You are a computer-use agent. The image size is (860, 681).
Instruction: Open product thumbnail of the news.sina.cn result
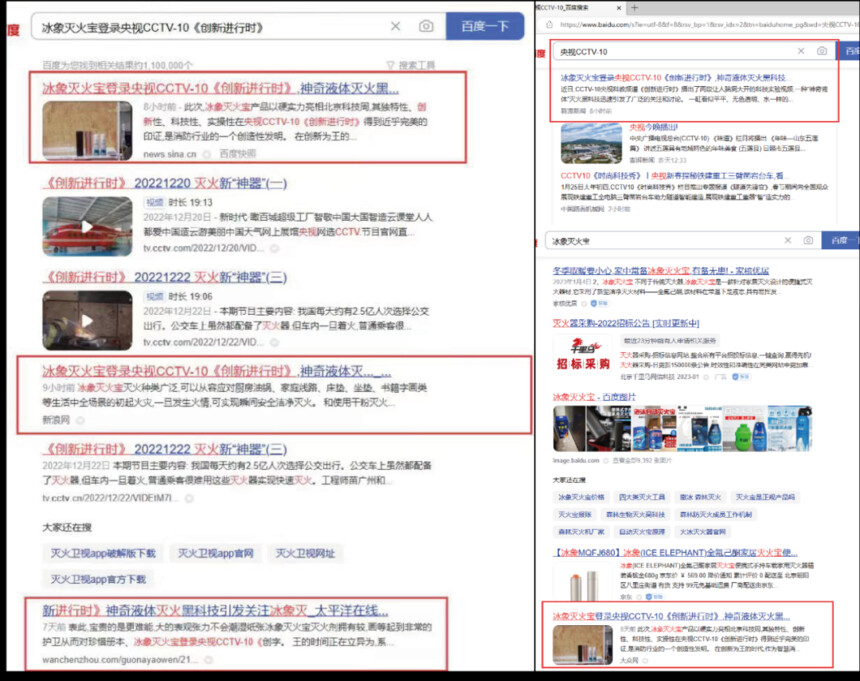[87, 130]
